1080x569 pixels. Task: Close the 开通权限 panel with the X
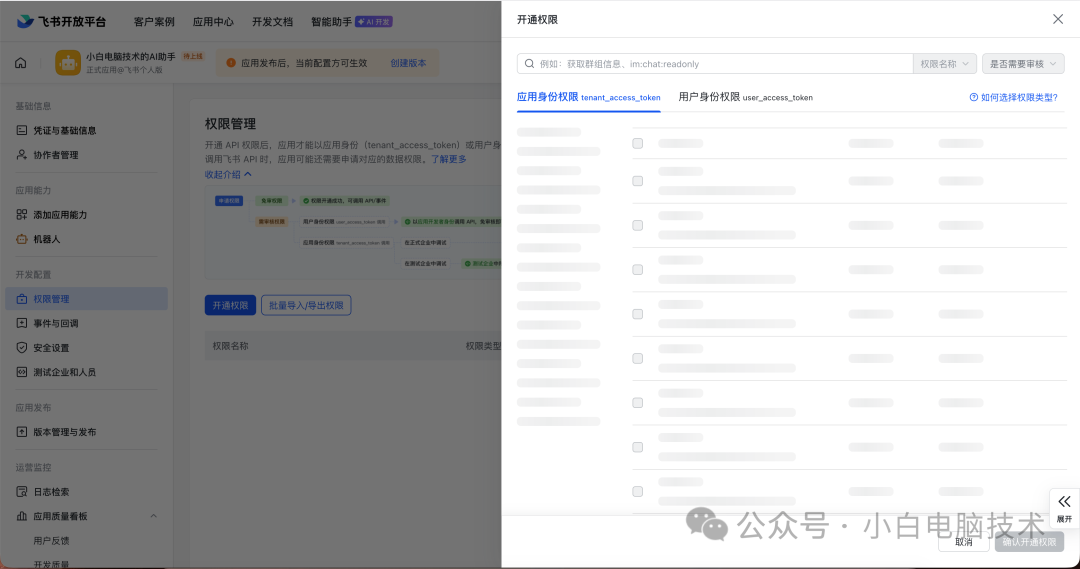point(1058,19)
